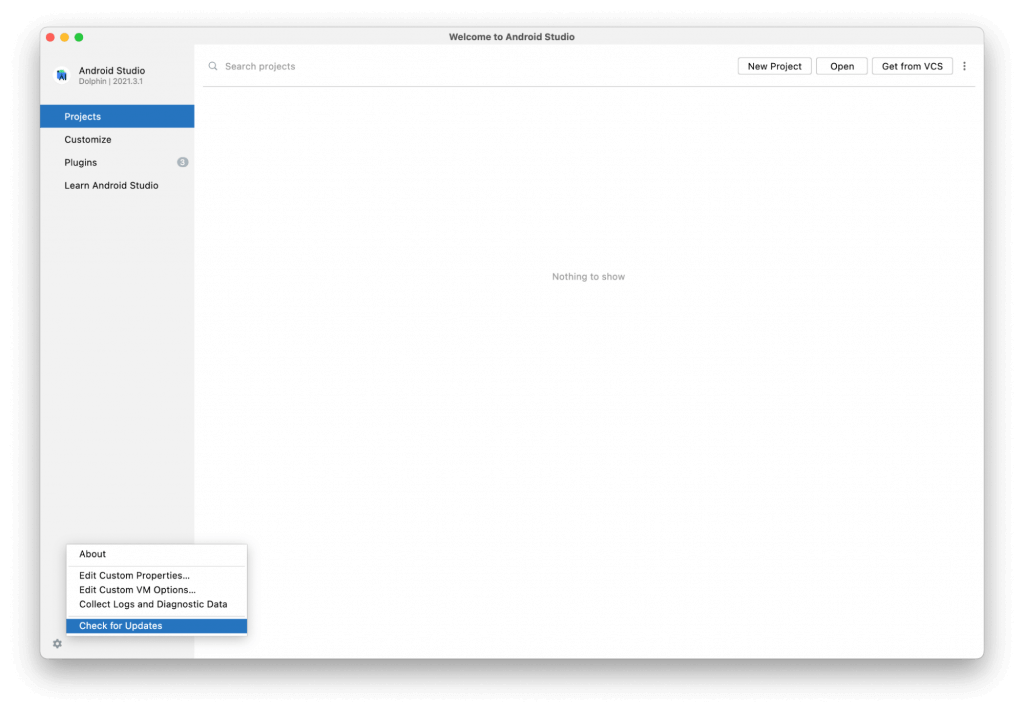Select Collect Logs and Diagnostic Data
The width and height of the screenshot is (1024, 712).
coord(152,604)
